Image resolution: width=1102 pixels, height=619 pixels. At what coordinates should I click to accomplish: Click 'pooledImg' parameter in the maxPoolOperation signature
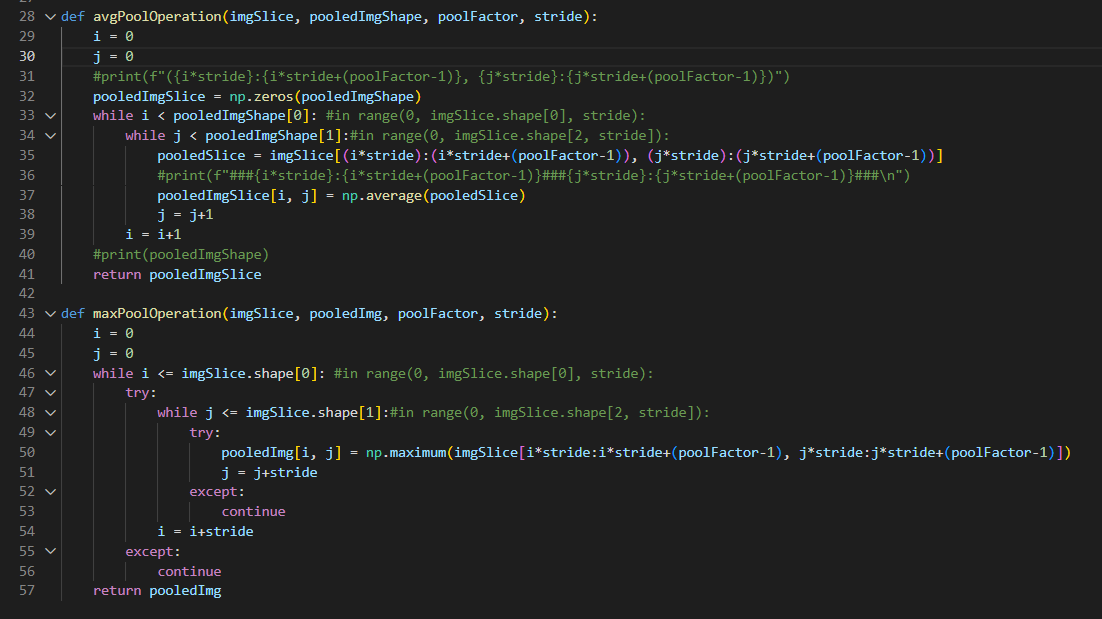346,313
